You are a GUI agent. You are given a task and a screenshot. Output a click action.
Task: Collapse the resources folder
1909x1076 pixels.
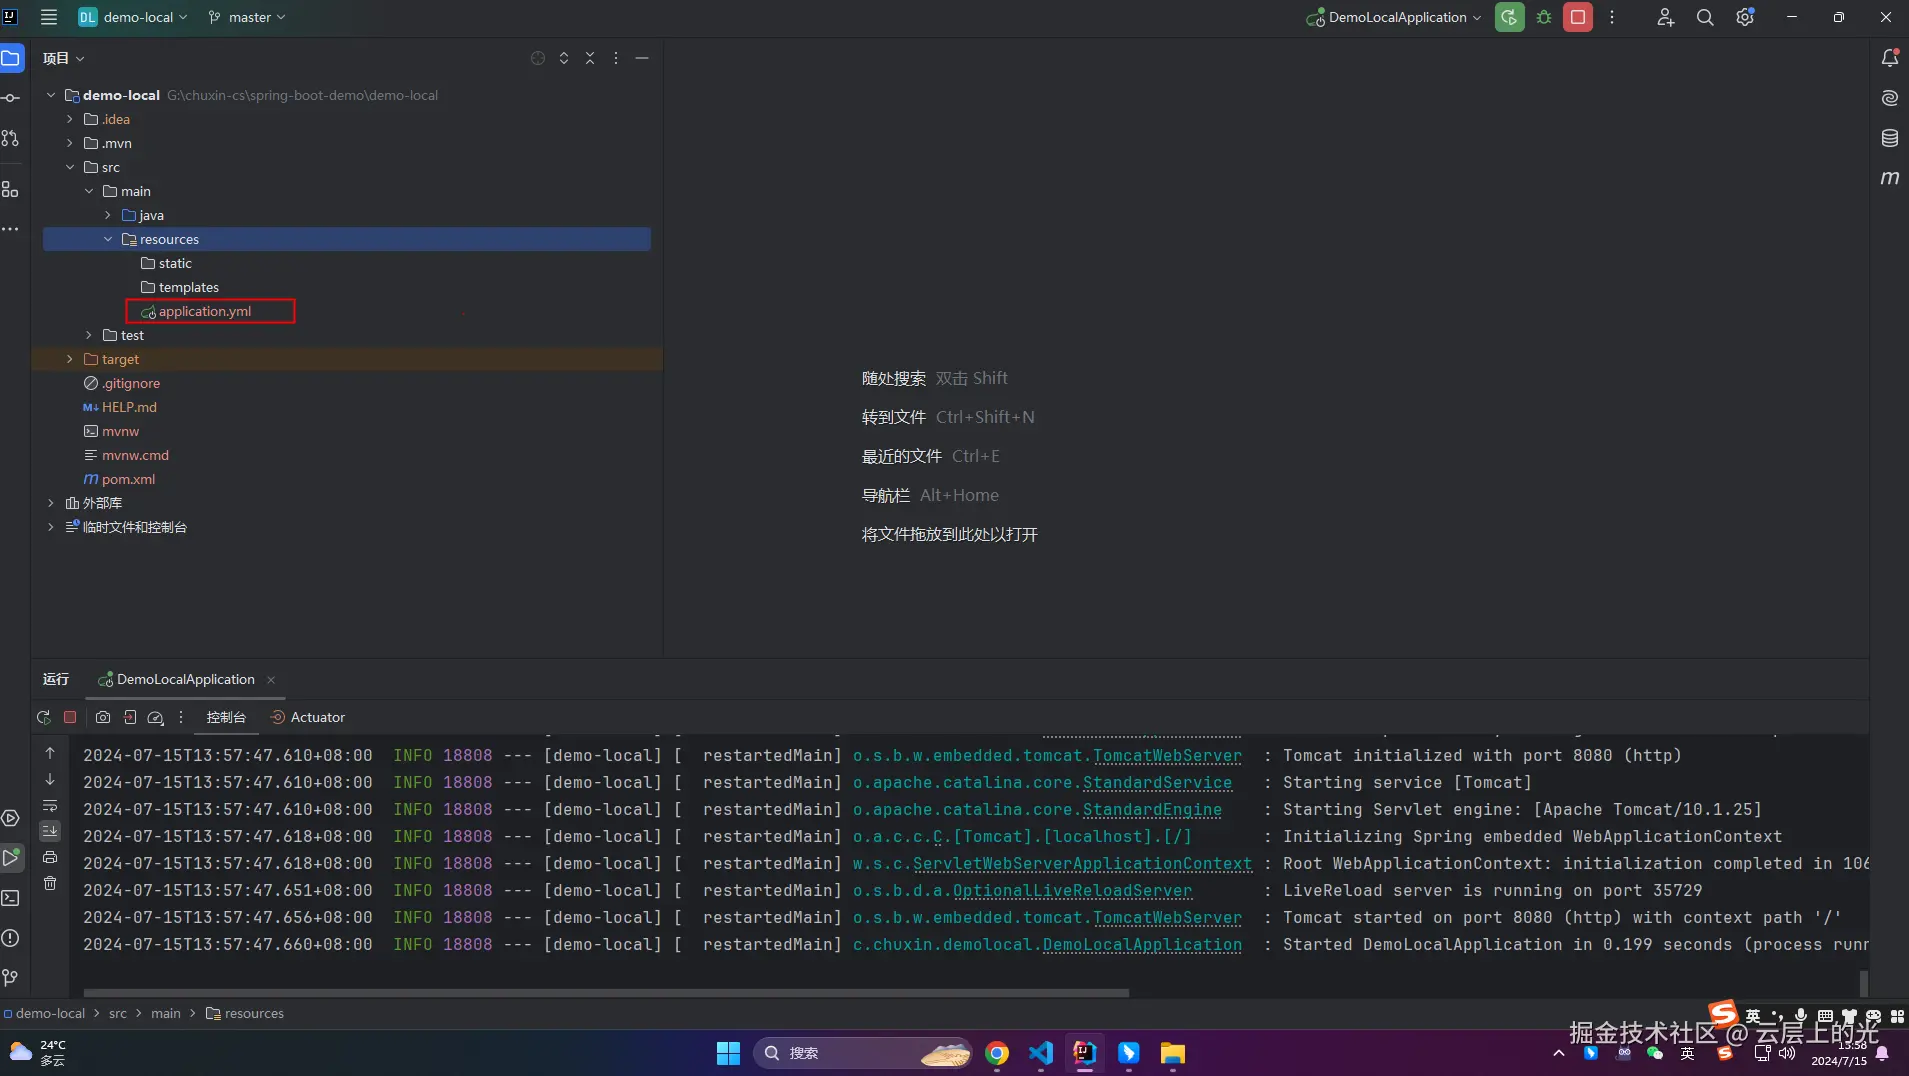(108, 239)
